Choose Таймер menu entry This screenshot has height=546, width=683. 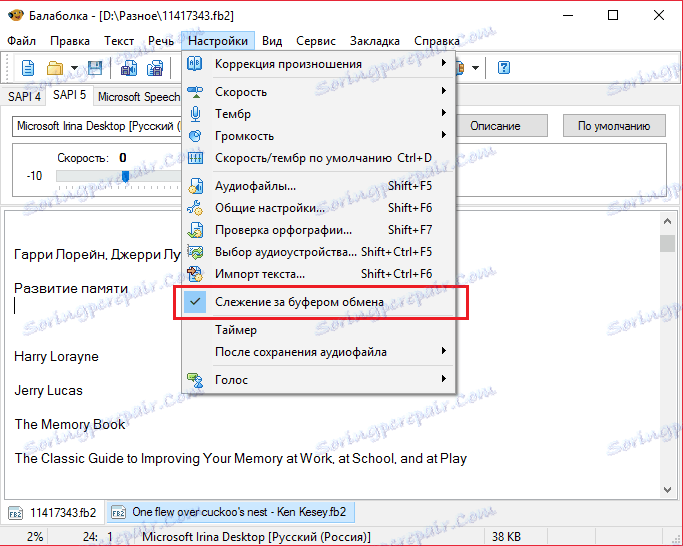(x=318, y=330)
